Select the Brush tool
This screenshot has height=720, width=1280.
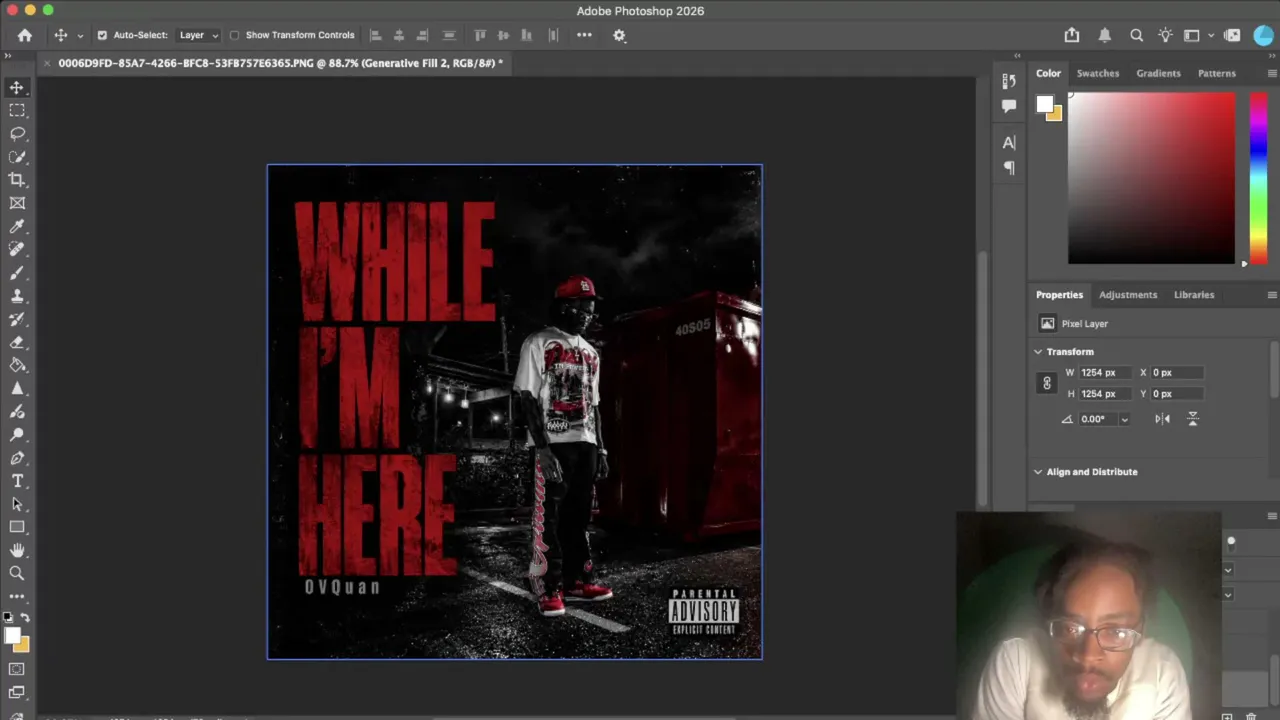pos(17,273)
